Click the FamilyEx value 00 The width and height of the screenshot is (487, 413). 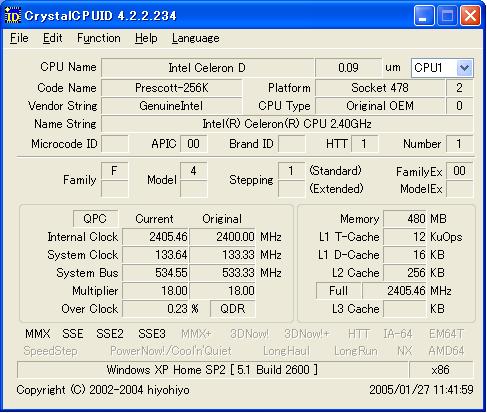point(459,171)
